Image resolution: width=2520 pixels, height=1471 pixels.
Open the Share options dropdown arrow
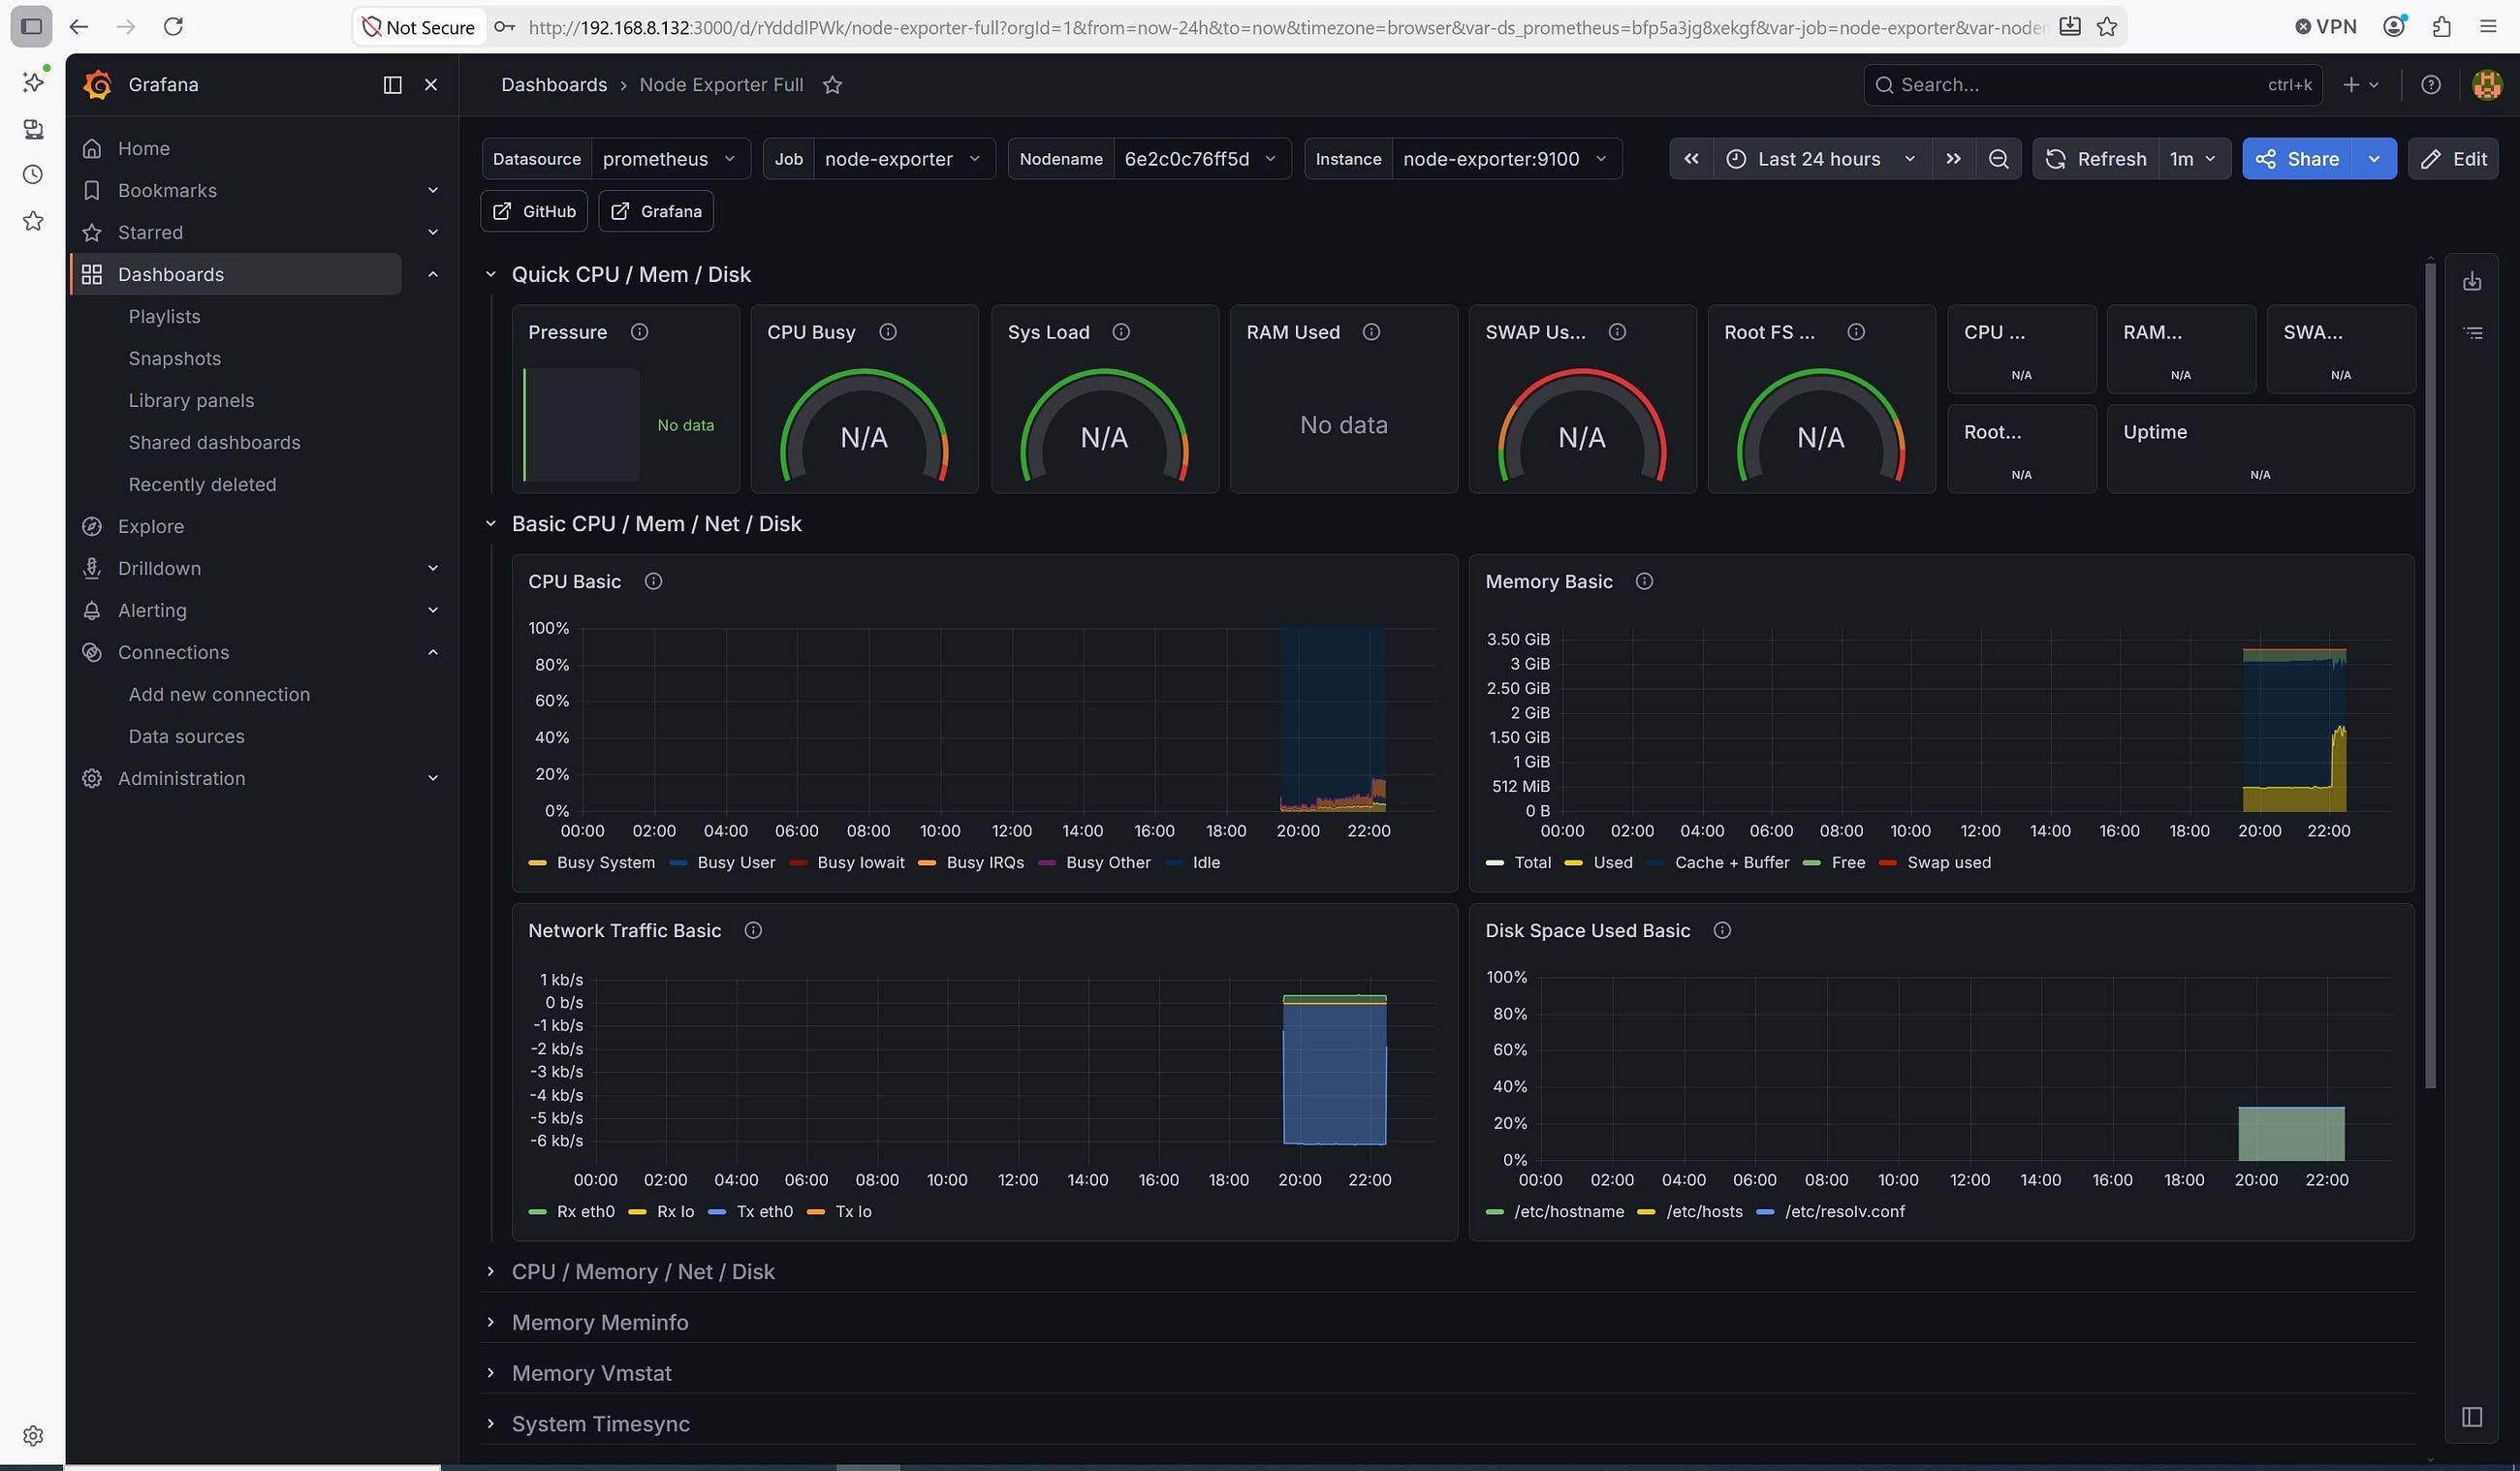pos(2374,159)
